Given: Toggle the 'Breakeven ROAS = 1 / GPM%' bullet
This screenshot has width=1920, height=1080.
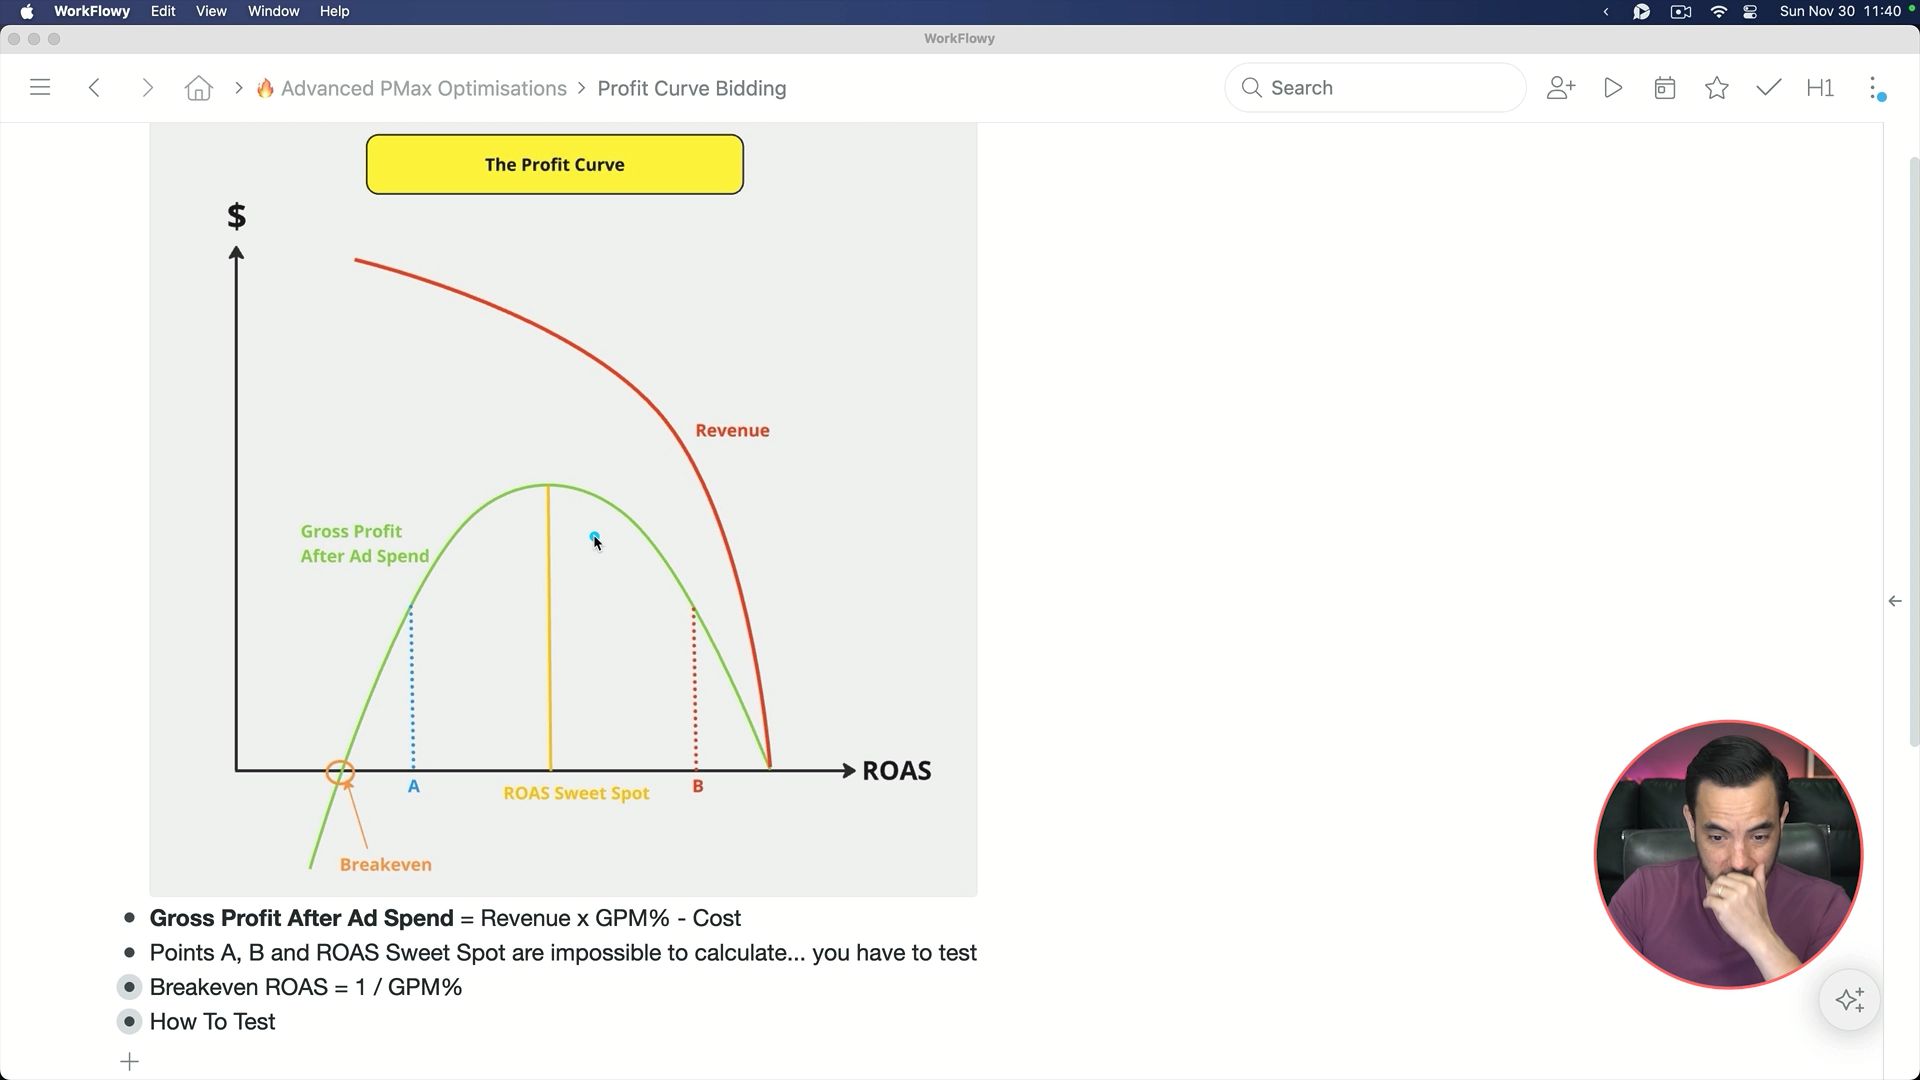Looking at the screenshot, I should pyautogui.click(x=130, y=987).
